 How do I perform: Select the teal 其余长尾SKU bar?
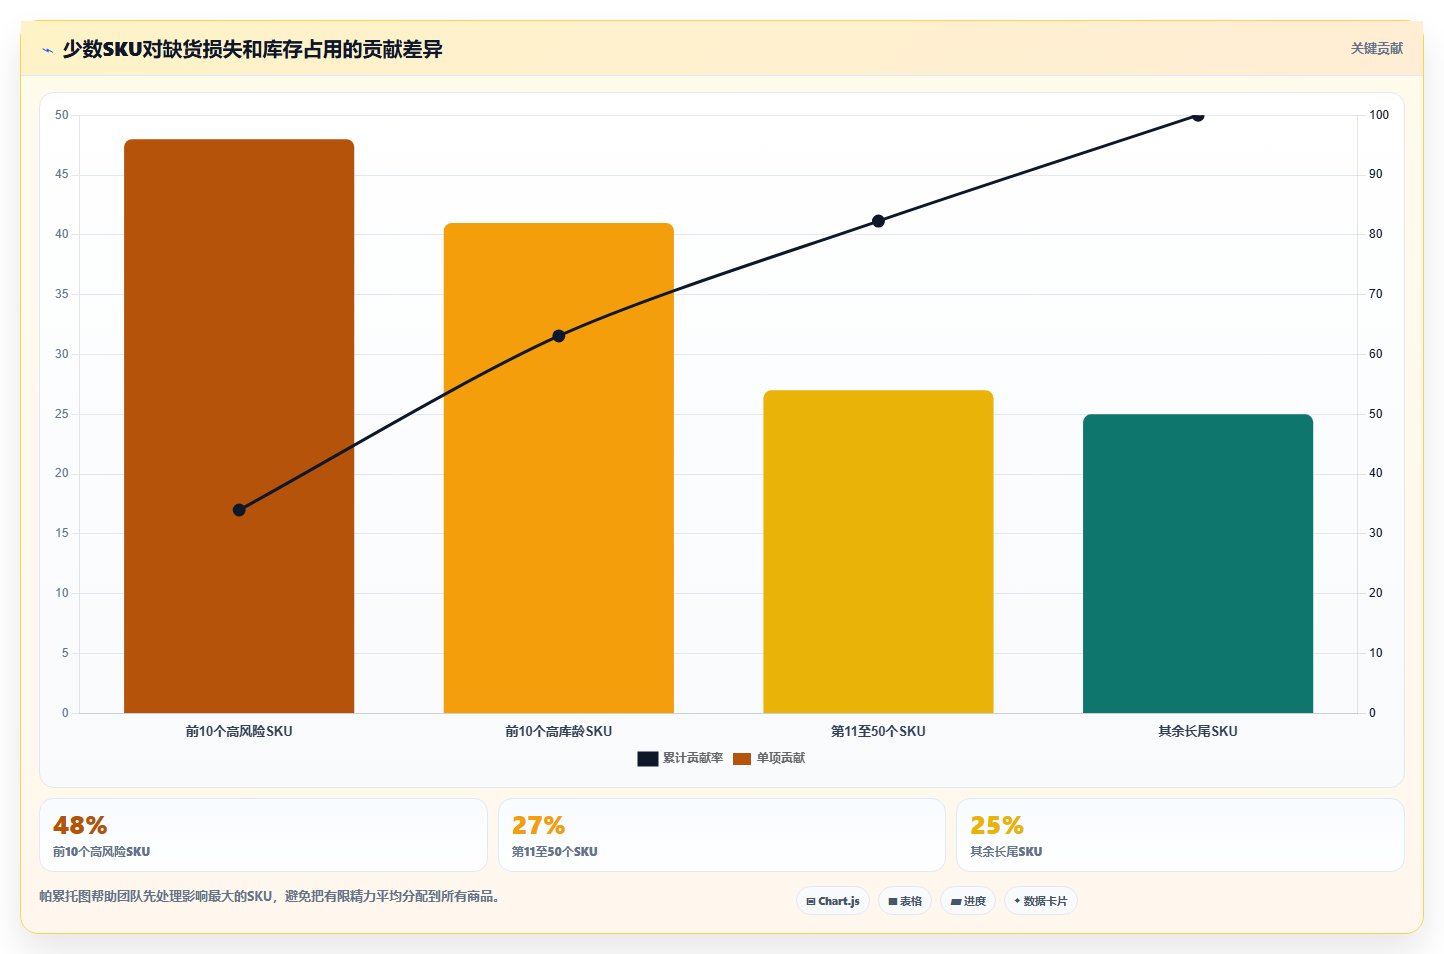click(1198, 564)
